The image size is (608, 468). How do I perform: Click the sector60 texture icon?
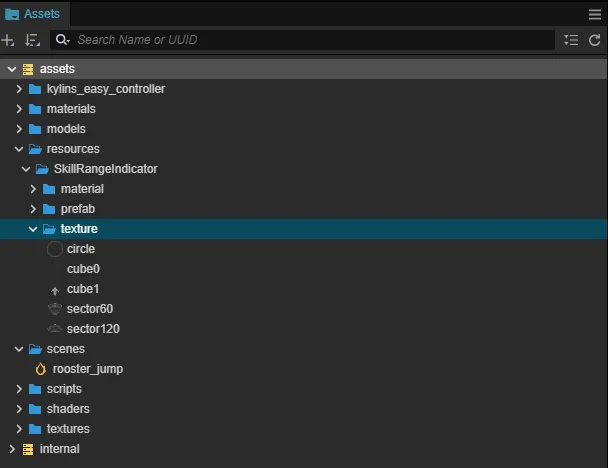click(x=55, y=309)
